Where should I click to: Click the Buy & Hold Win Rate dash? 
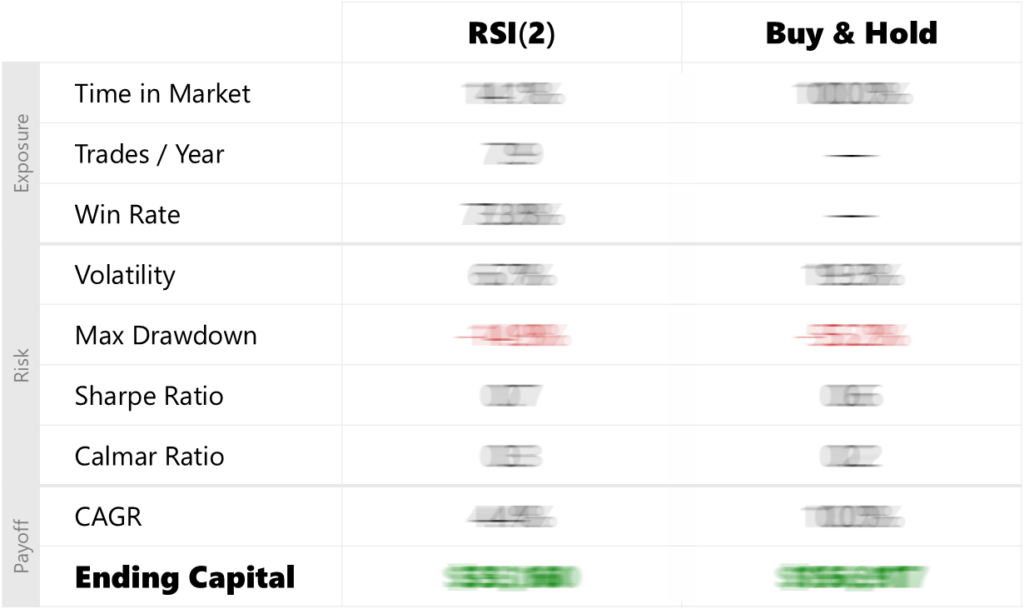851,216
